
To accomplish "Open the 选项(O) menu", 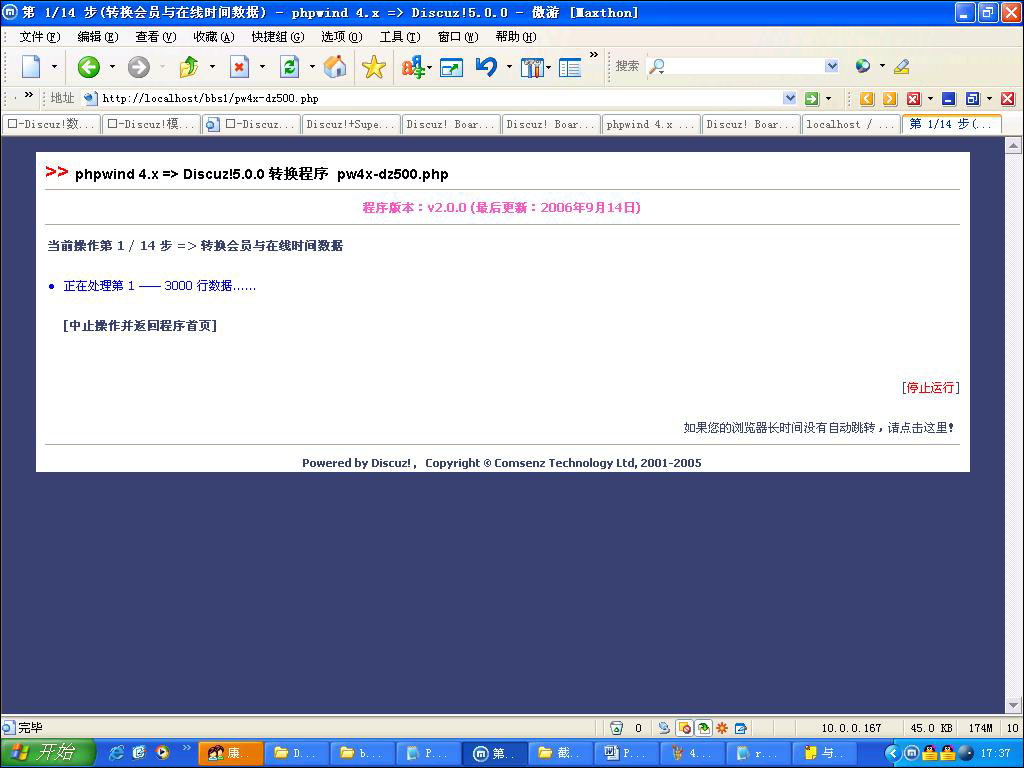I will pos(342,37).
